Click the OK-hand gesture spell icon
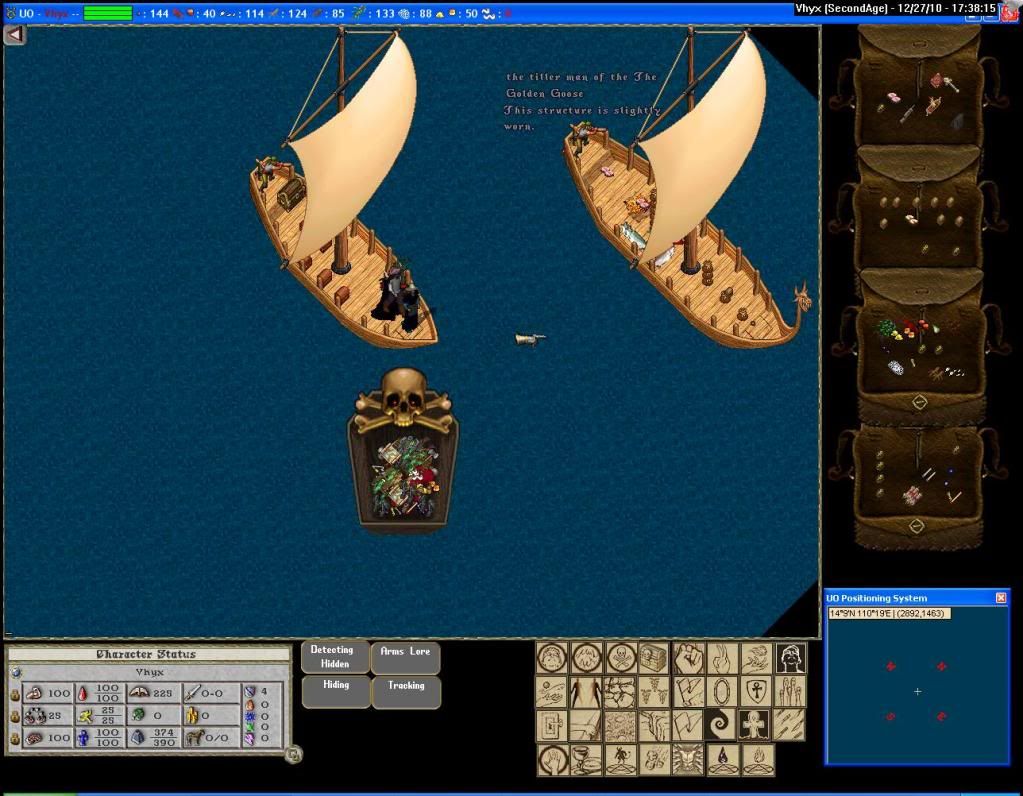 click(723, 658)
